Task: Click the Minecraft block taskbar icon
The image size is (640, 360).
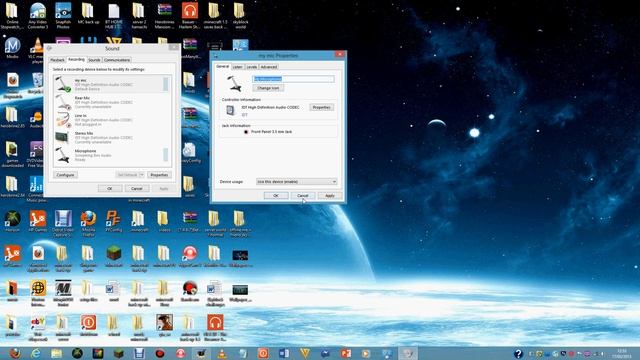Action: click(119, 353)
